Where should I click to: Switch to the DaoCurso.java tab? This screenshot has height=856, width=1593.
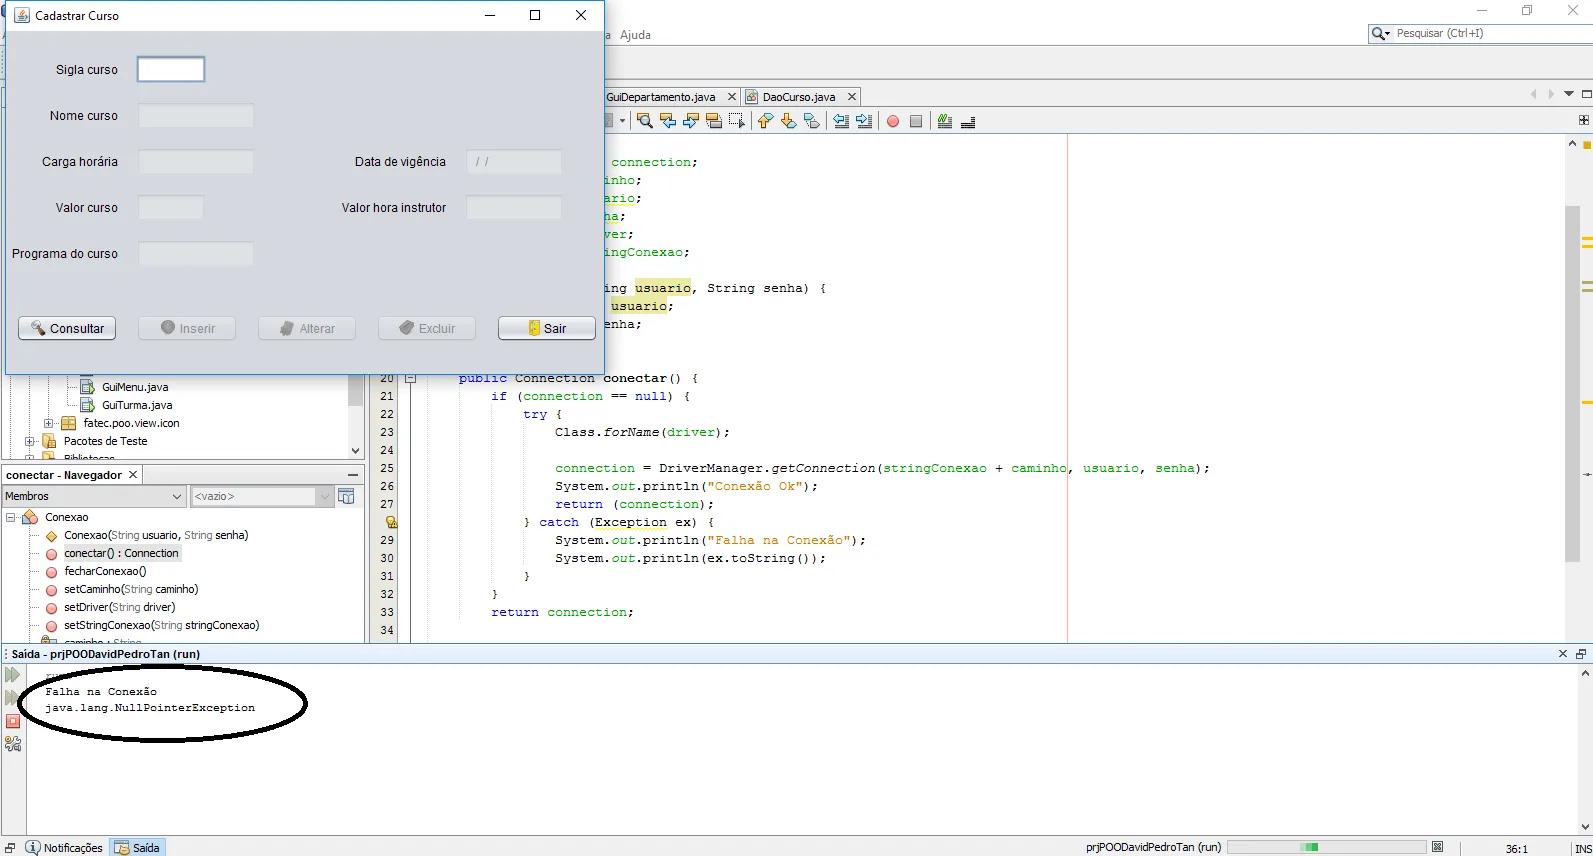point(798,97)
